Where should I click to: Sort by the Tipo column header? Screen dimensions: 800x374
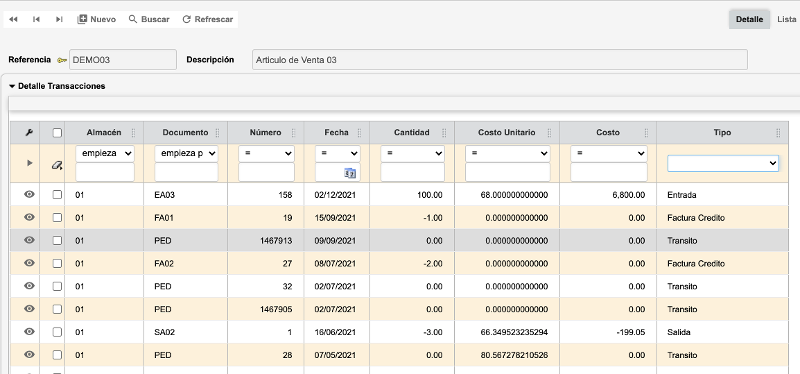click(722, 133)
